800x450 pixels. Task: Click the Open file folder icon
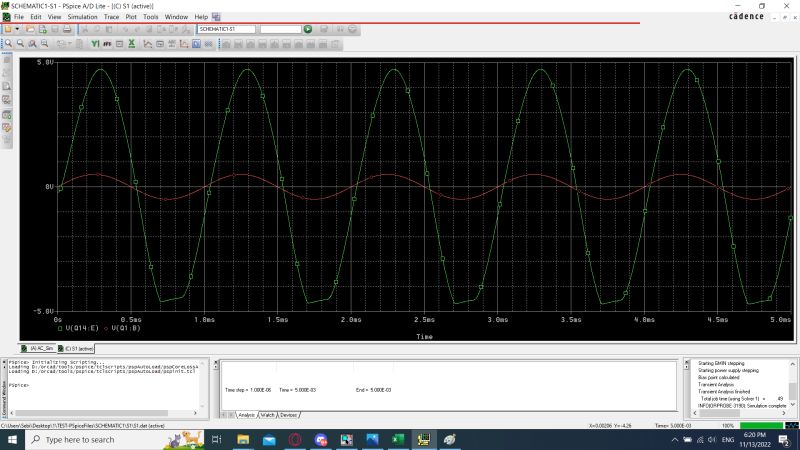(x=30, y=30)
